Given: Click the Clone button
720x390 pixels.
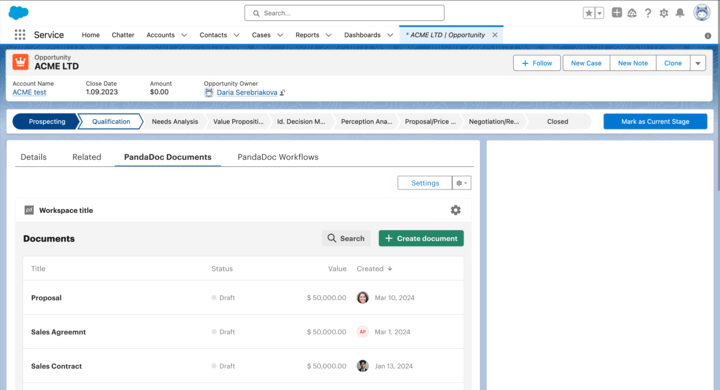Looking at the screenshot, I should 673,63.
